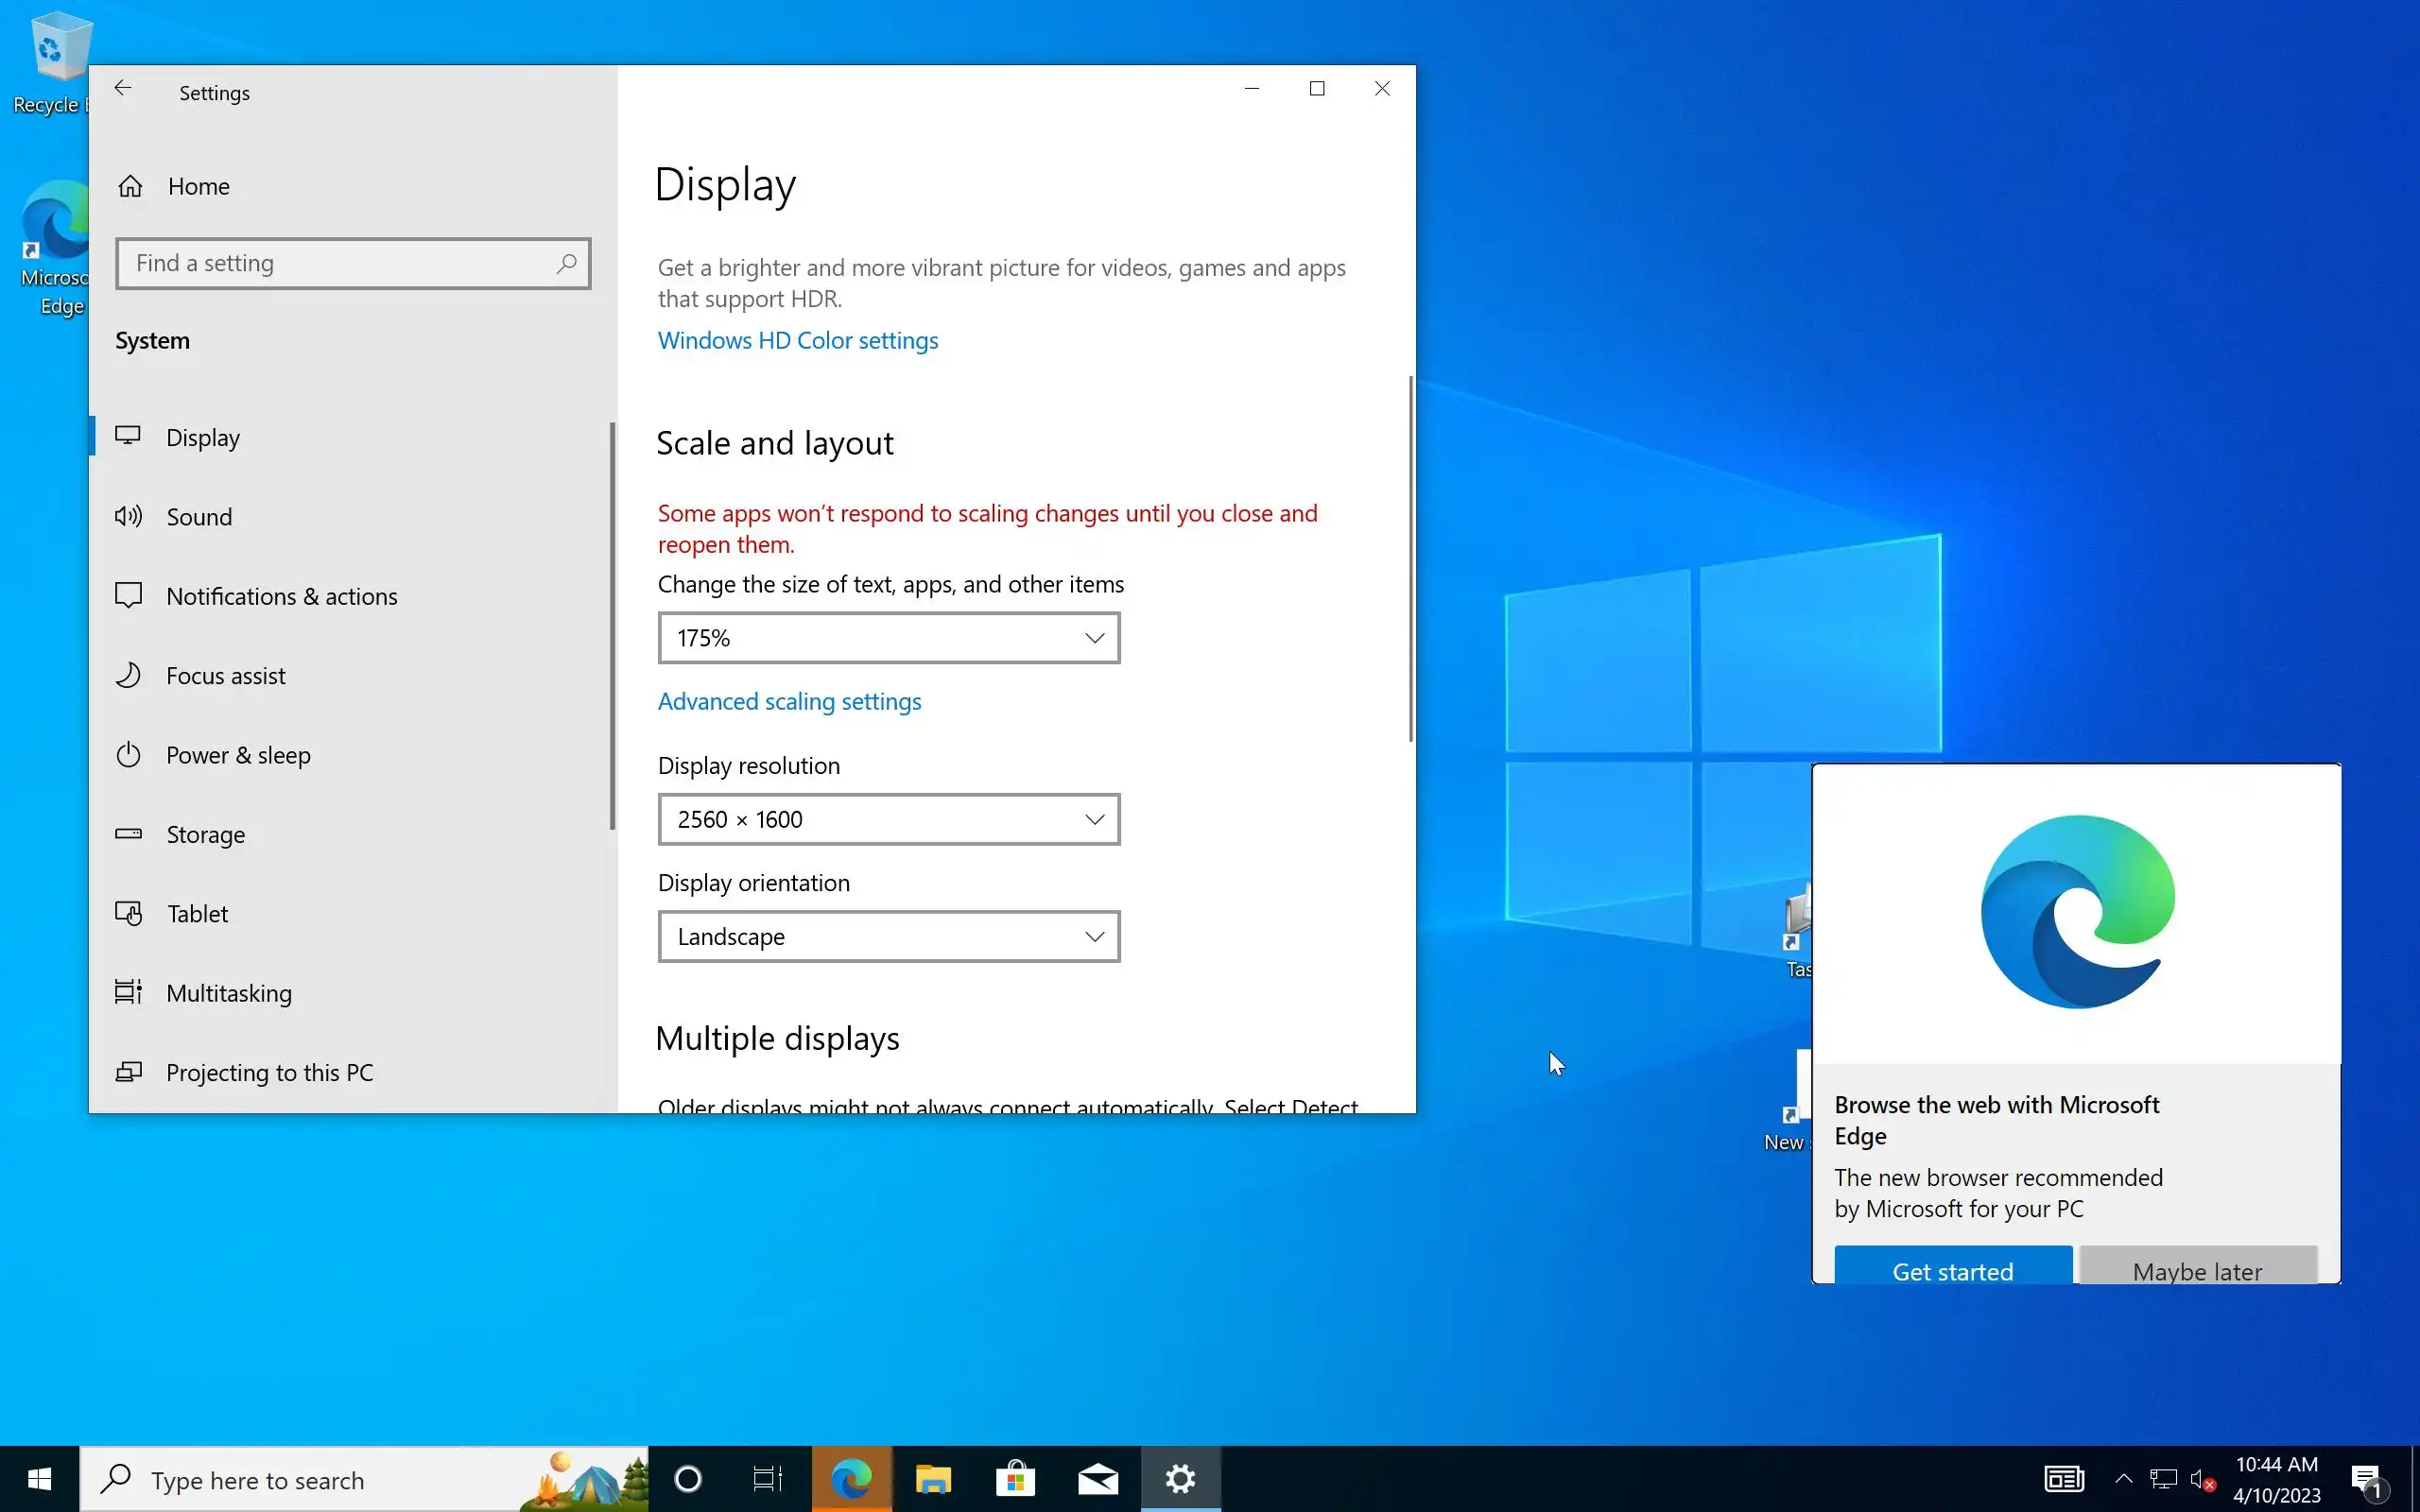The width and height of the screenshot is (2420, 1512).
Task: Expand the Landscape orientation dropdown
Action: pos(888,937)
